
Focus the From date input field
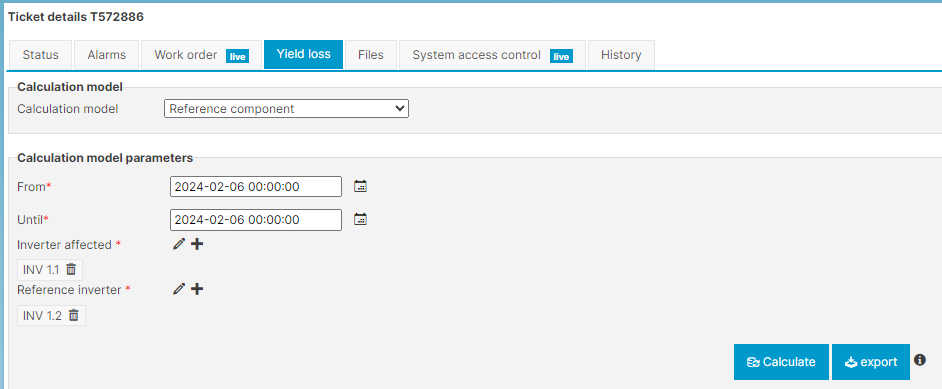[256, 187]
